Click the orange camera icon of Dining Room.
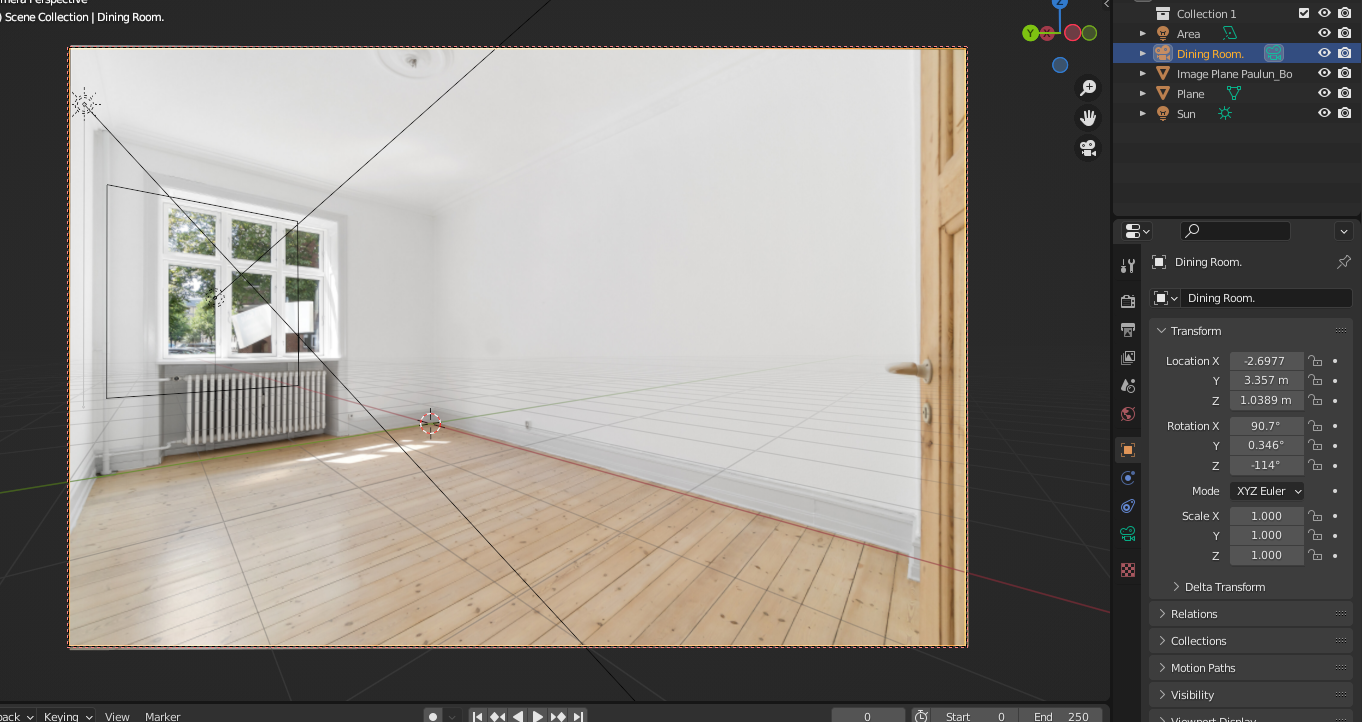 click(1163, 54)
